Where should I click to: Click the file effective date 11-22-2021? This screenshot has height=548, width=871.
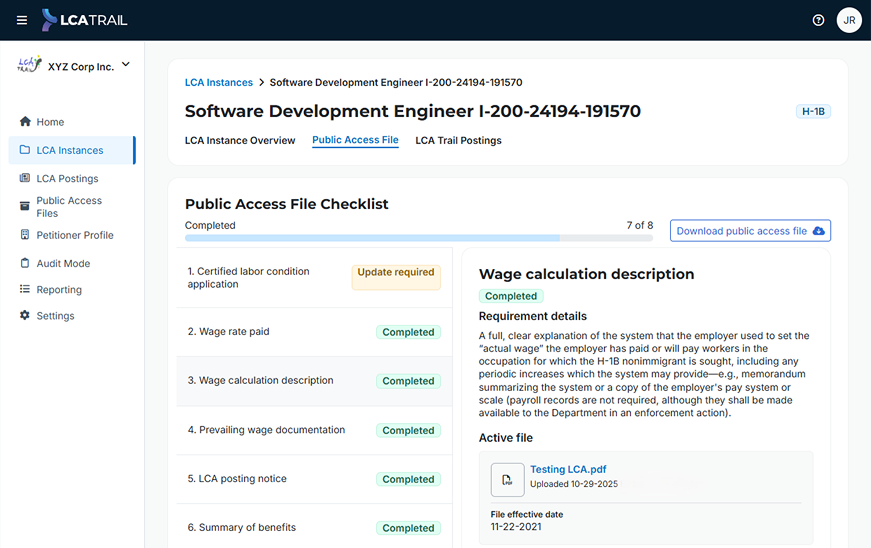(x=516, y=527)
